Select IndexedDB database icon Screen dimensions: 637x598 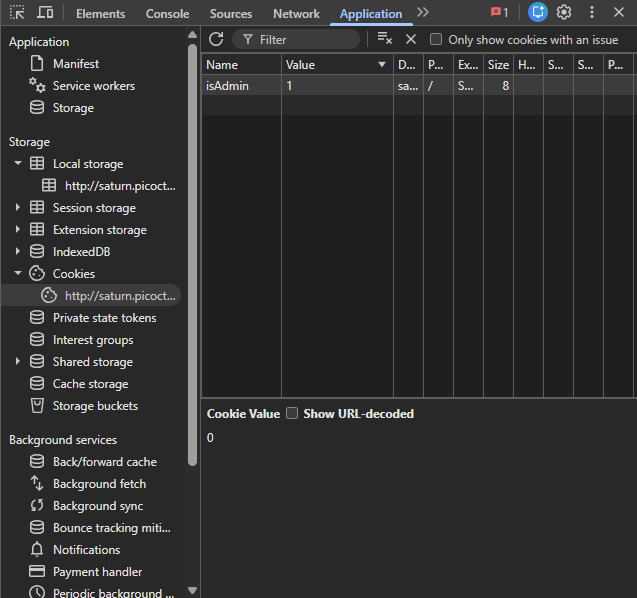tap(37, 251)
